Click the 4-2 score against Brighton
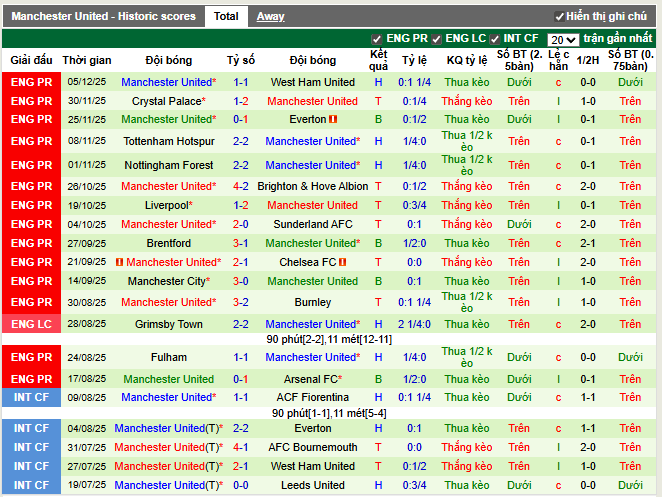Screen dimensions: 662x497 tap(241, 186)
